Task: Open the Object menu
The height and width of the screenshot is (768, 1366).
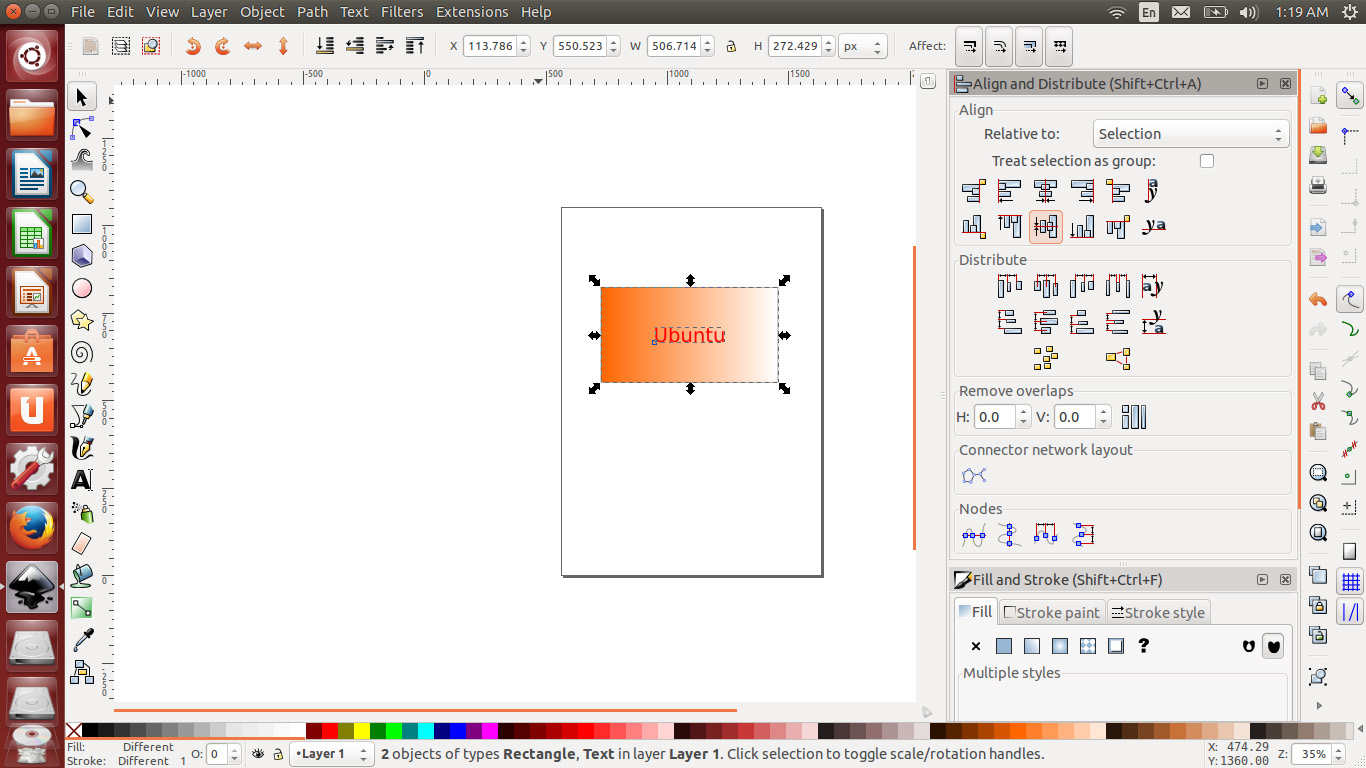Action: 262,12
